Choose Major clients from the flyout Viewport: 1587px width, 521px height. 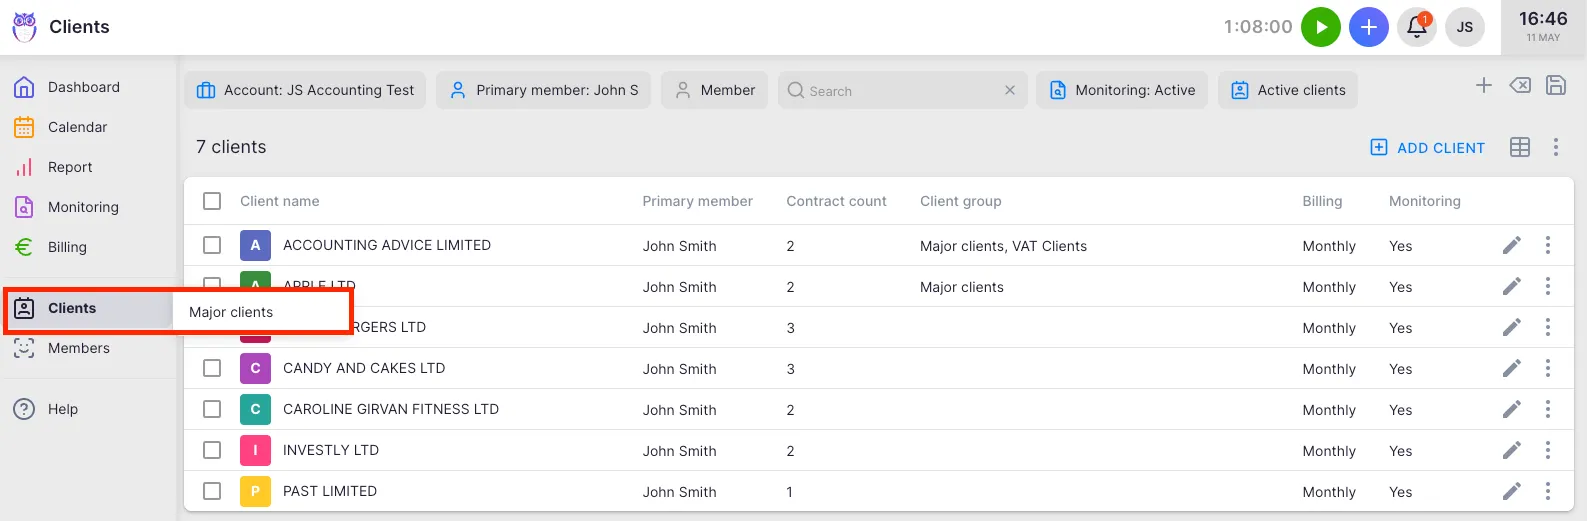(231, 312)
